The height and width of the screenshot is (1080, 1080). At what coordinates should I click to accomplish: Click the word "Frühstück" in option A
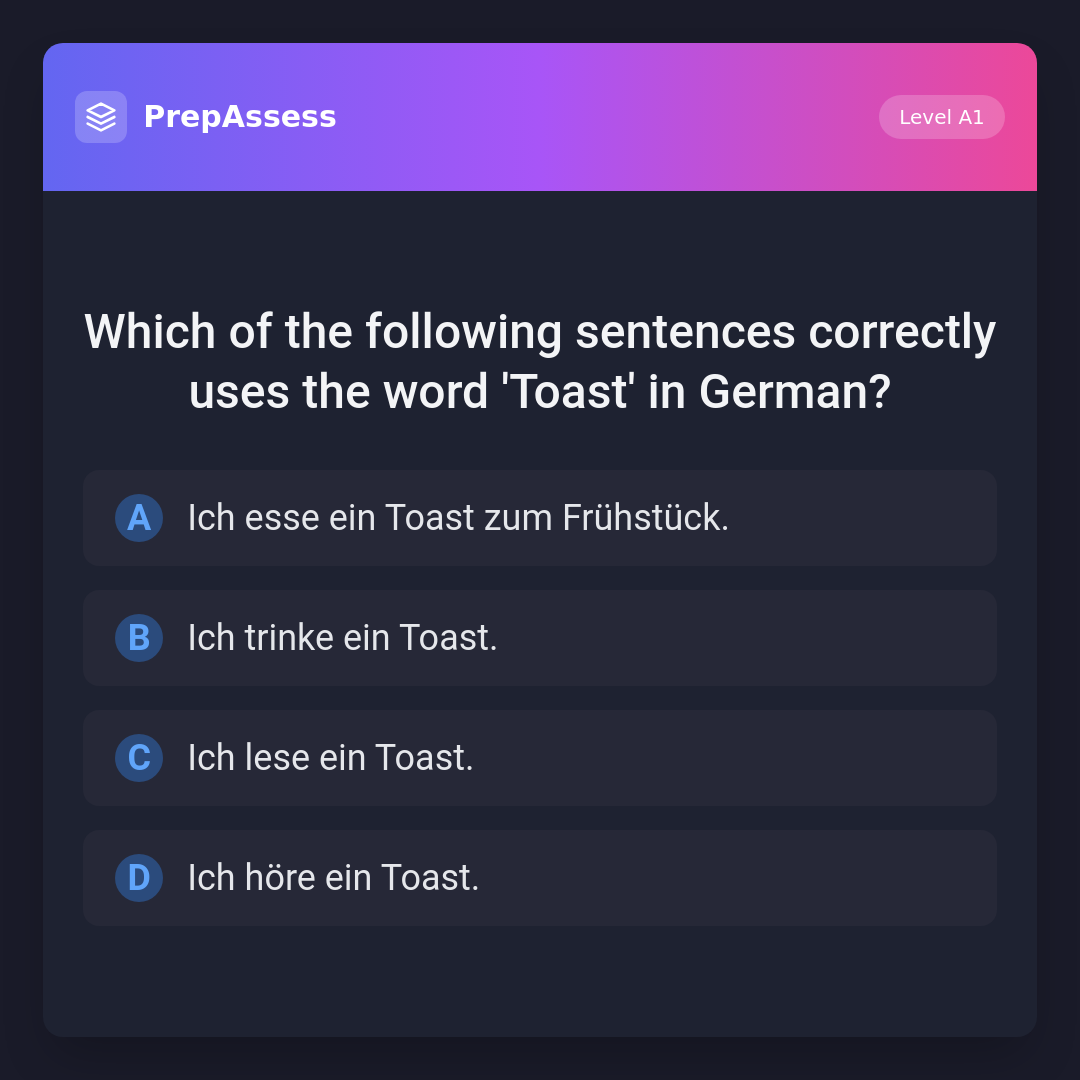pyautogui.click(x=645, y=518)
